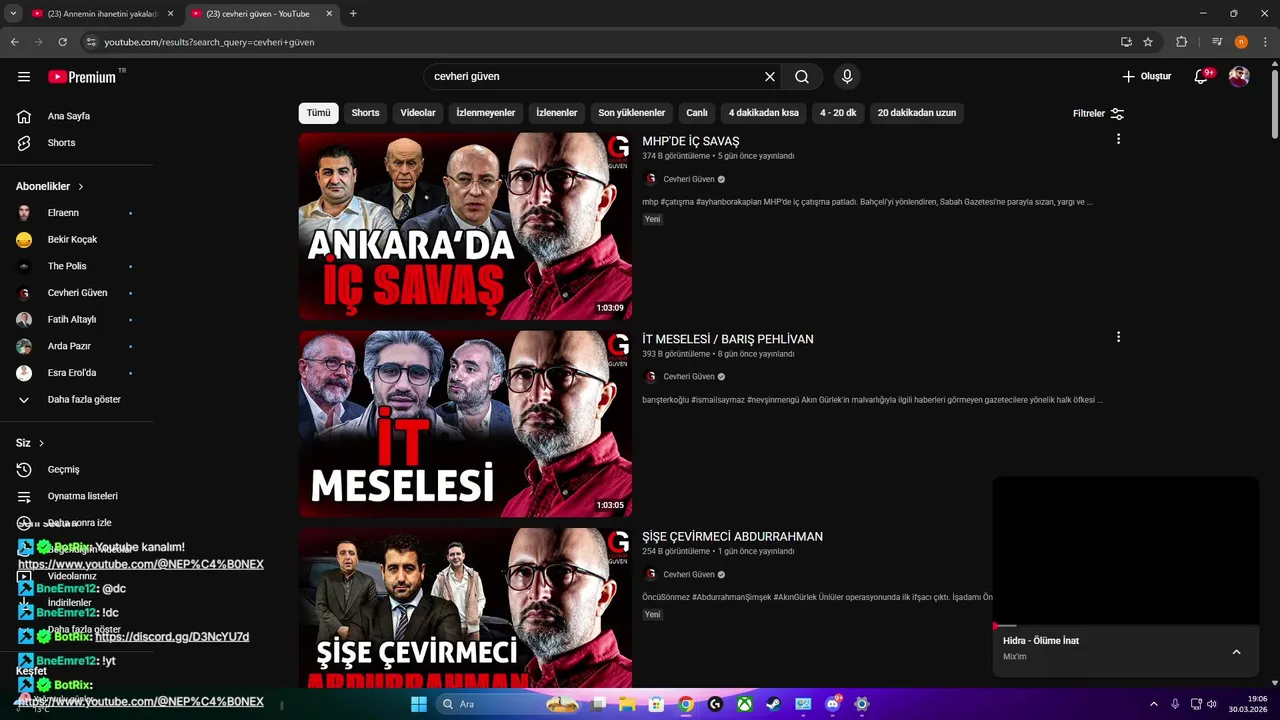Open more options for MHP'DE İÇ SAVAŞ
The width and height of the screenshot is (1280, 720).
click(1118, 139)
